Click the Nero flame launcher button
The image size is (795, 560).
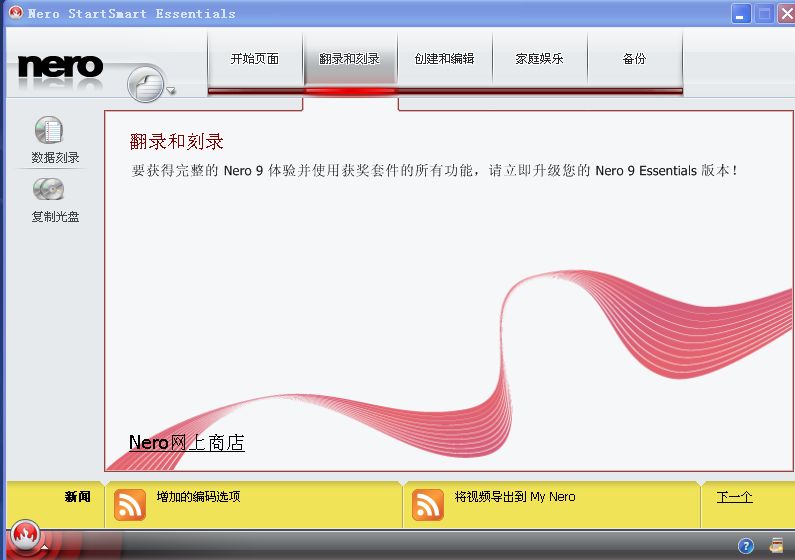(25, 535)
